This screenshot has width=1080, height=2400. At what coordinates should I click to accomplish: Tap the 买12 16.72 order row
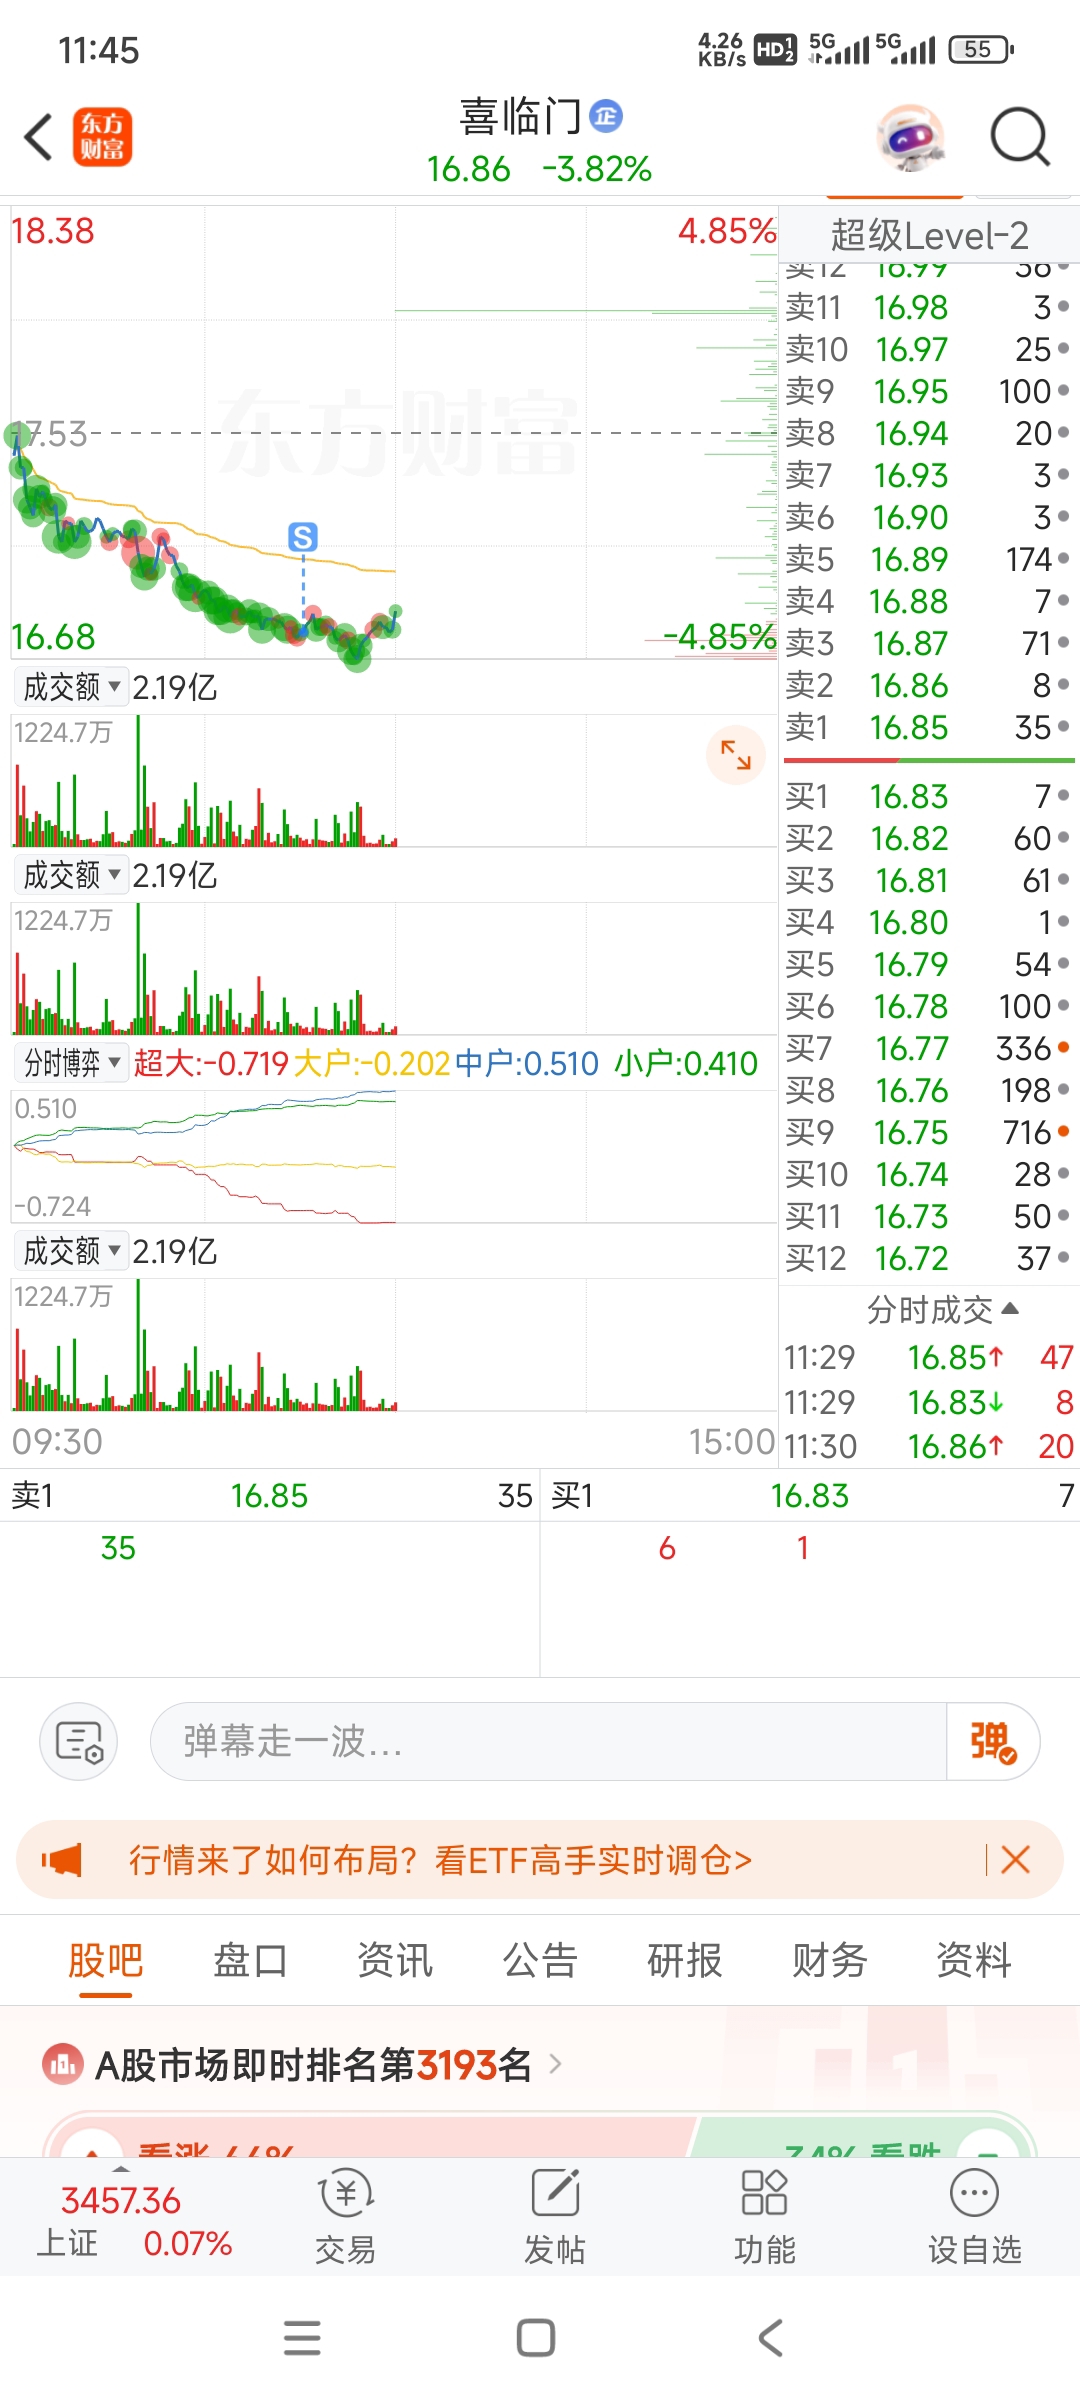coord(927,1258)
